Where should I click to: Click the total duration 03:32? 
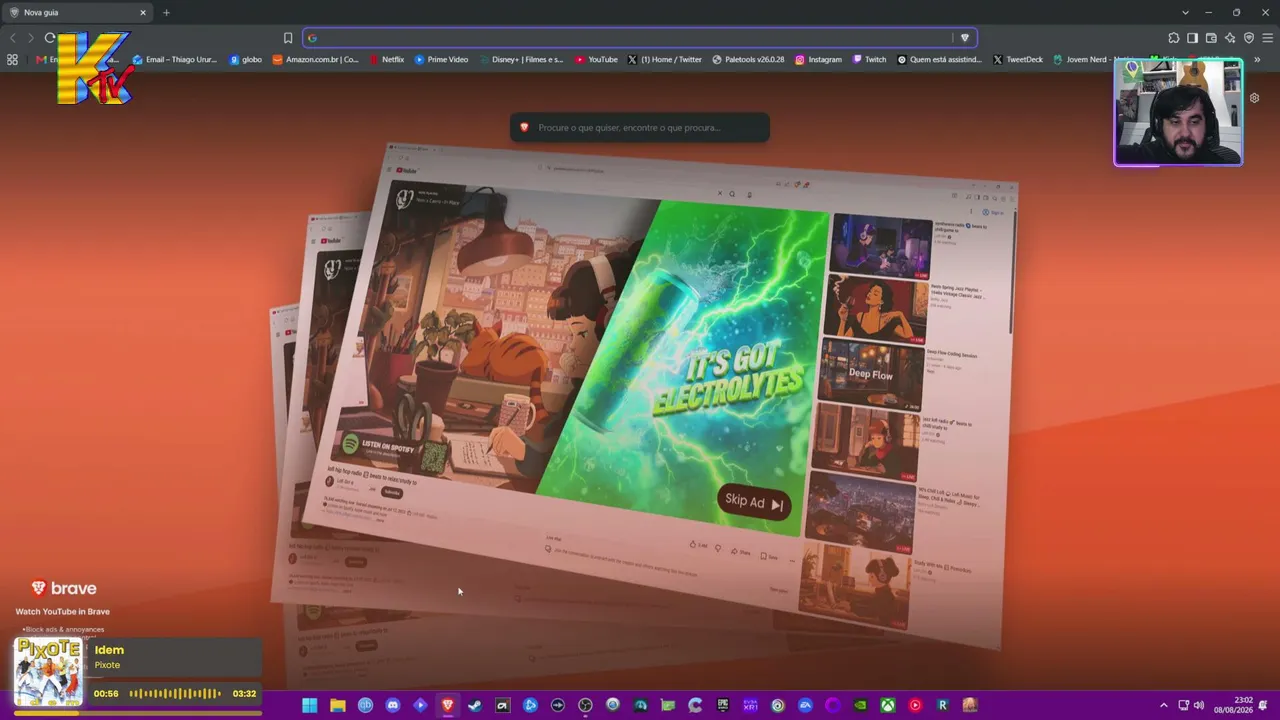click(x=244, y=693)
